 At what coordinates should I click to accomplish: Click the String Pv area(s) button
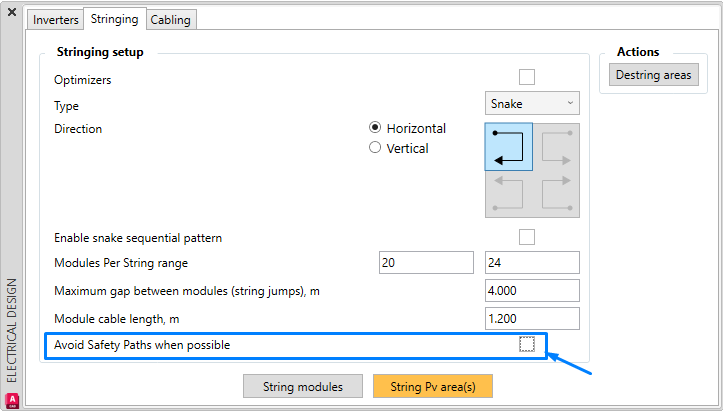click(433, 386)
